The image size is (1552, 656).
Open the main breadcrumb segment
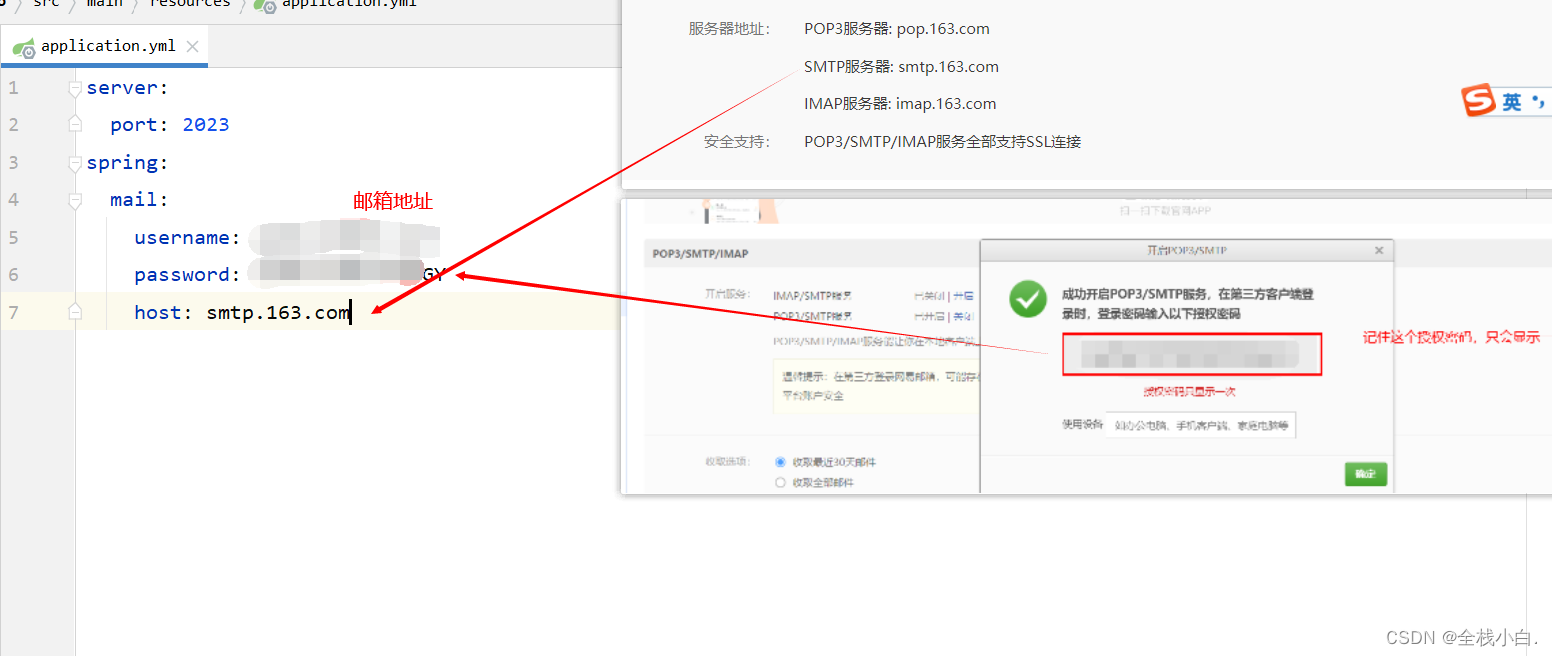[104, 4]
